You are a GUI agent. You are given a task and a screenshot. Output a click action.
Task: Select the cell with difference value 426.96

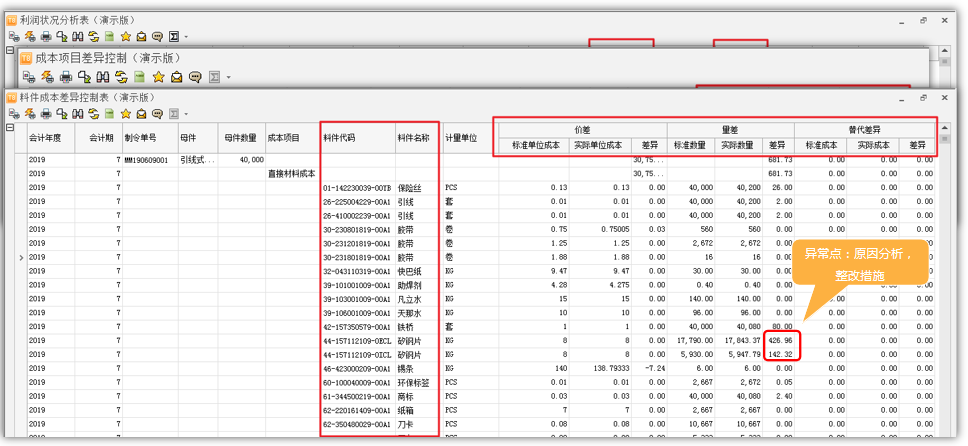tap(778, 340)
